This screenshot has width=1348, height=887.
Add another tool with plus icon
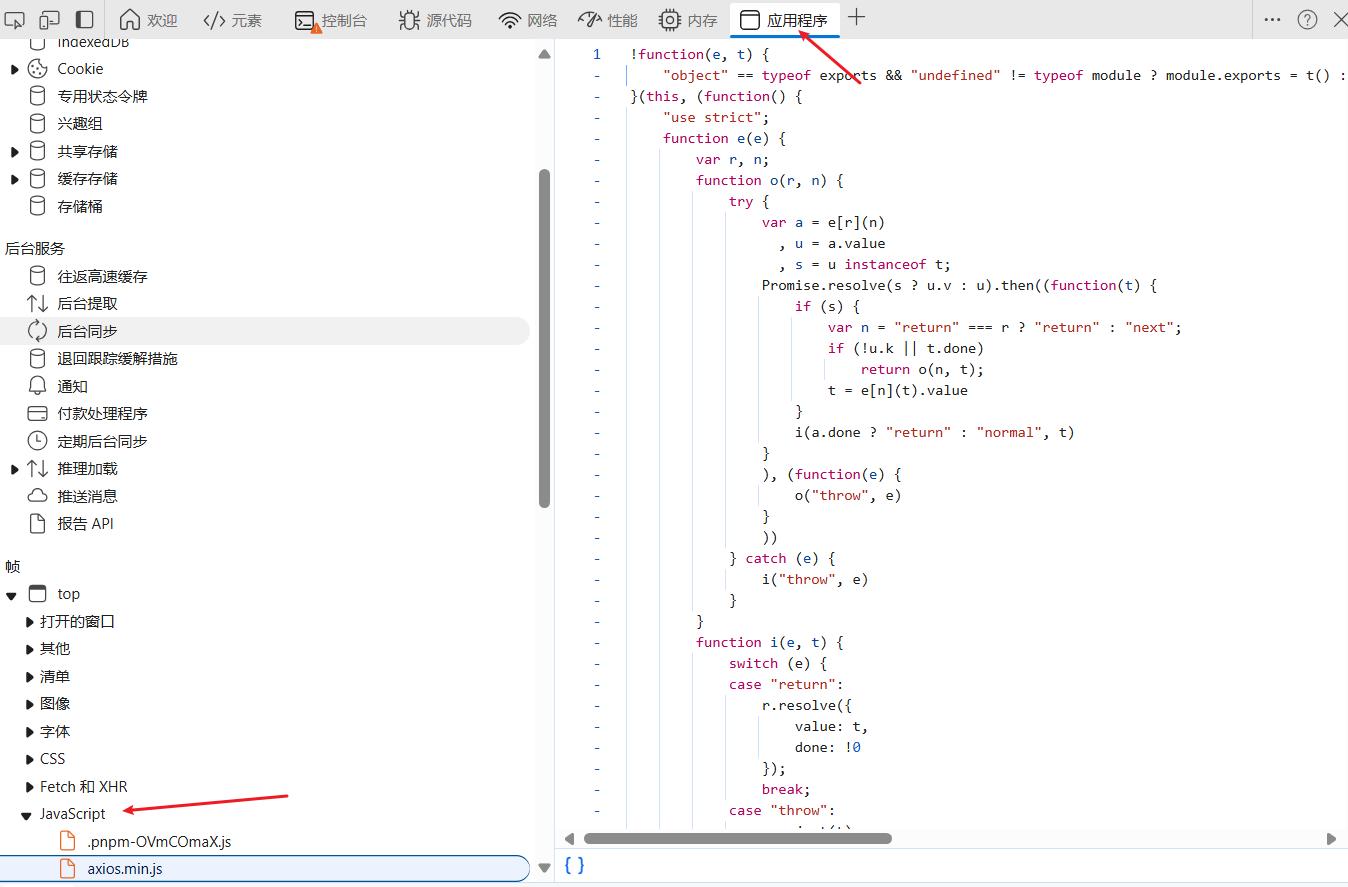coord(857,18)
